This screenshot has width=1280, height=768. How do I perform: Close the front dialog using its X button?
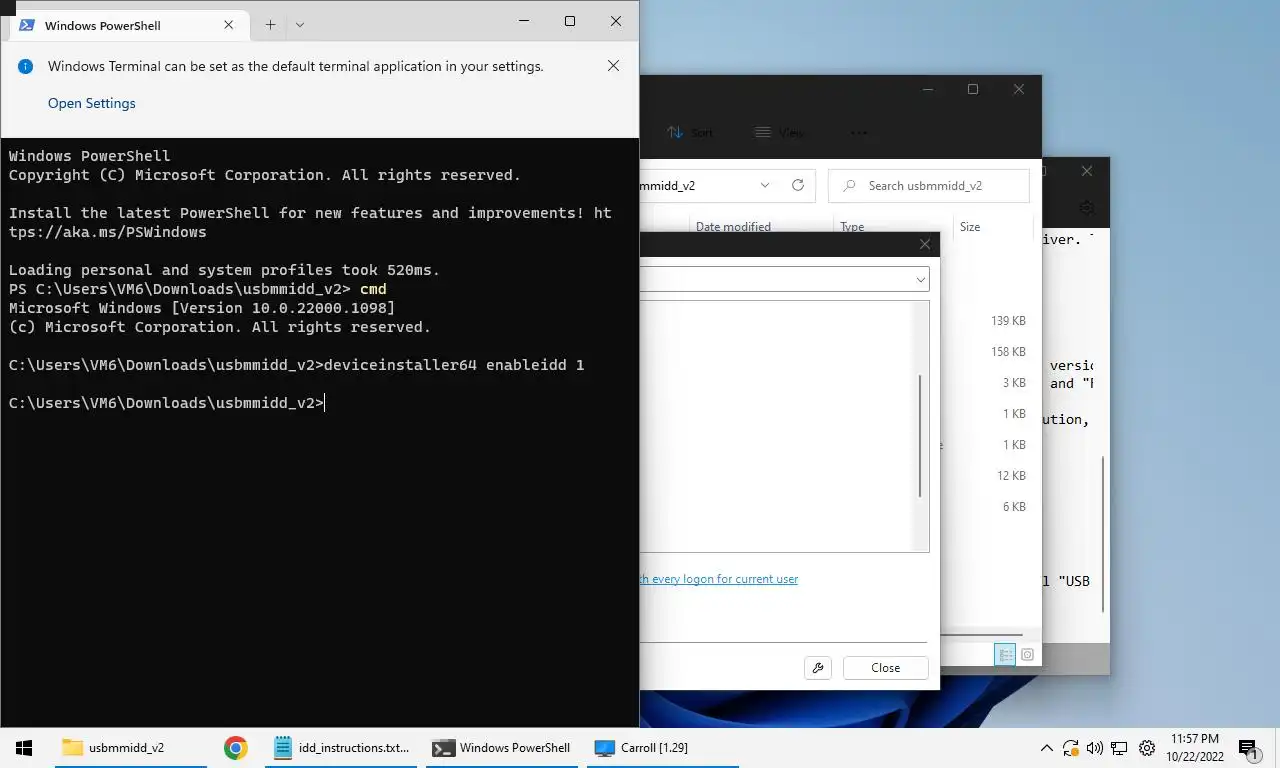[x=925, y=244]
